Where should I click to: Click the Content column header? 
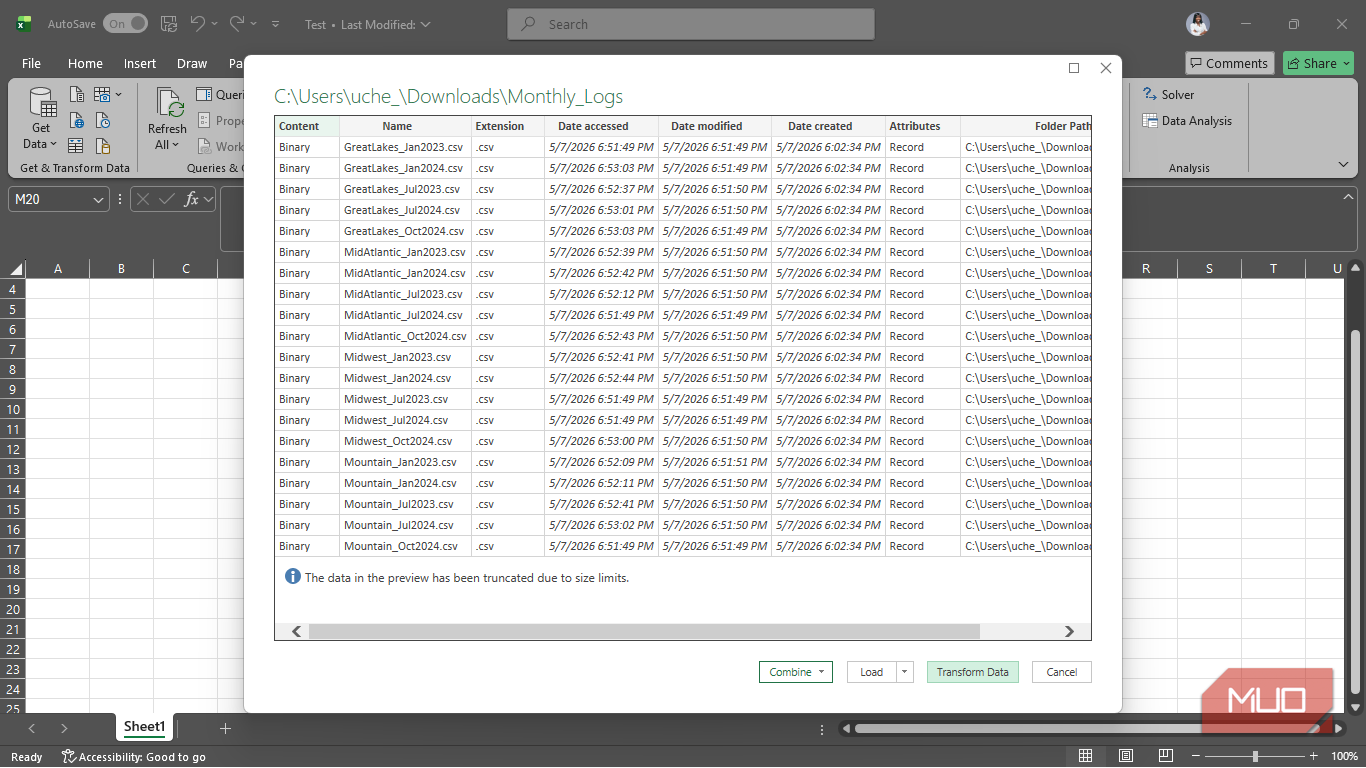(x=307, y=126)
